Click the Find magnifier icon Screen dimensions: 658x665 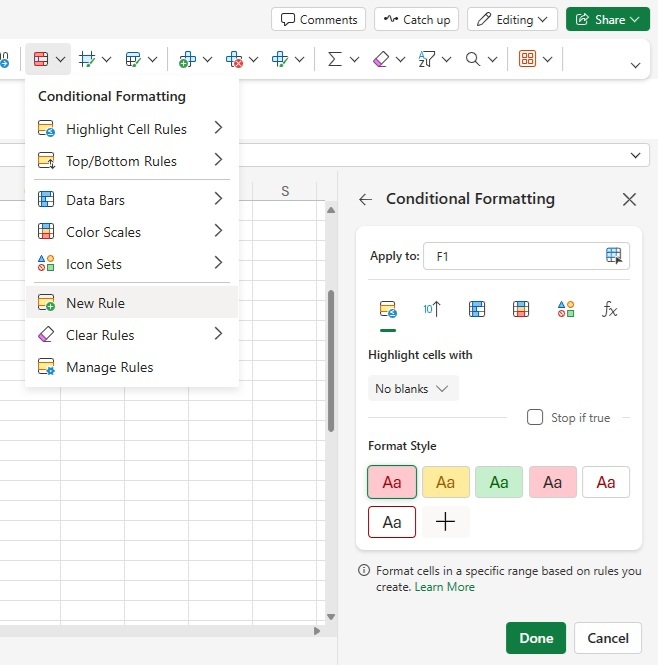473,59
